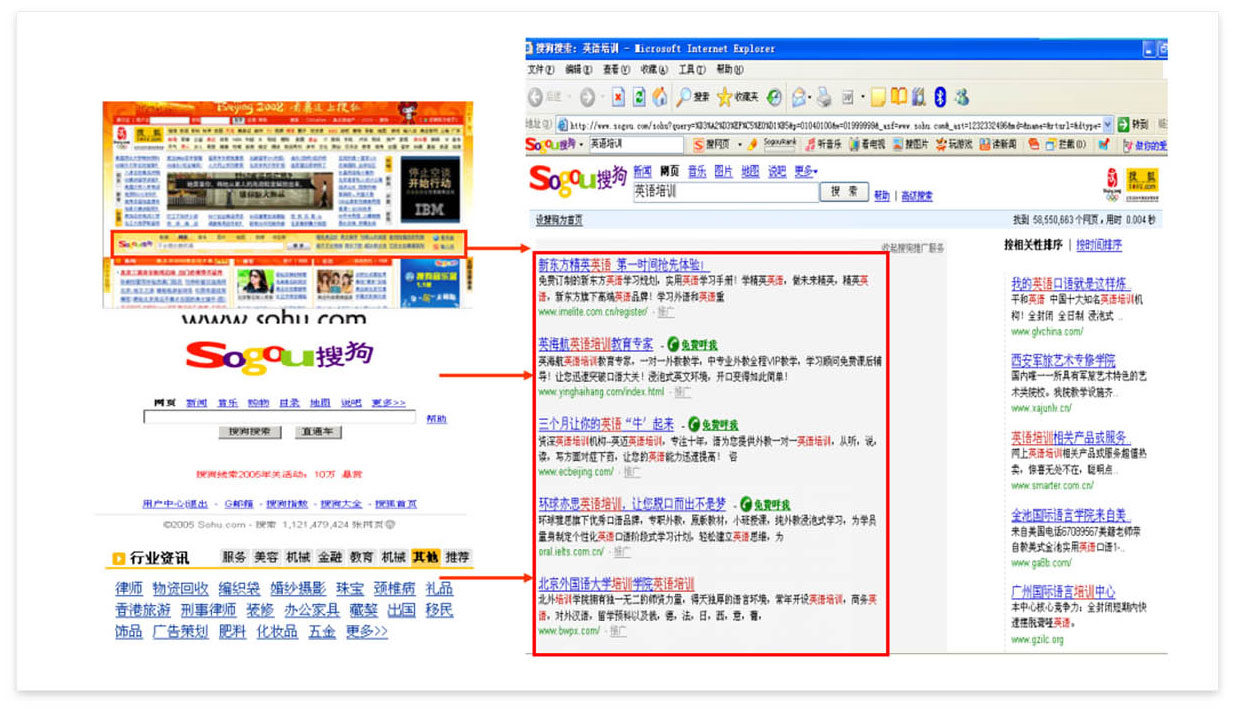Open 看电视 on the Sogou toolbar
The height and width of the screenshot is (708, 1235).
point(867,145)
